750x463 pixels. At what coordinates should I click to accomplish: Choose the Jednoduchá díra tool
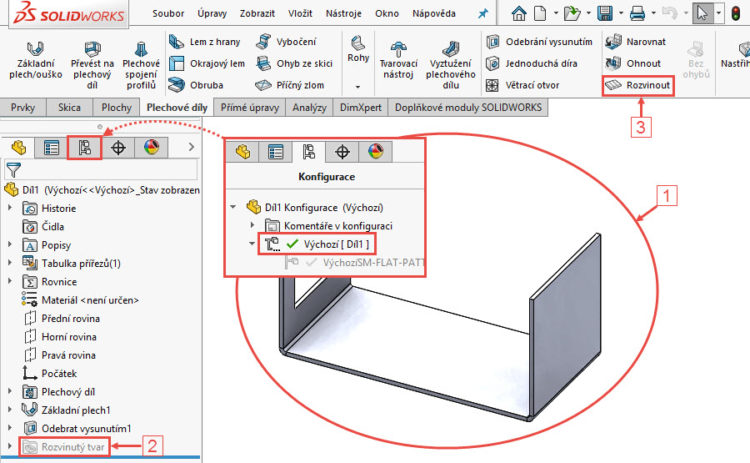(531, 63)
